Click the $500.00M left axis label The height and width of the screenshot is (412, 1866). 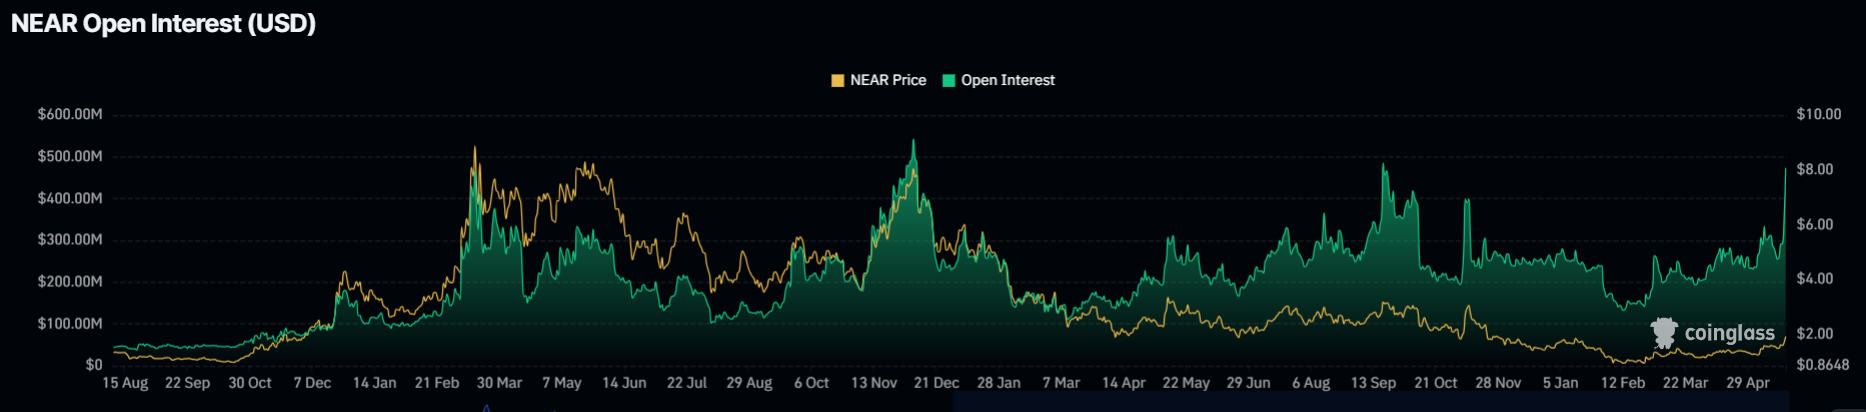(70, 156)
